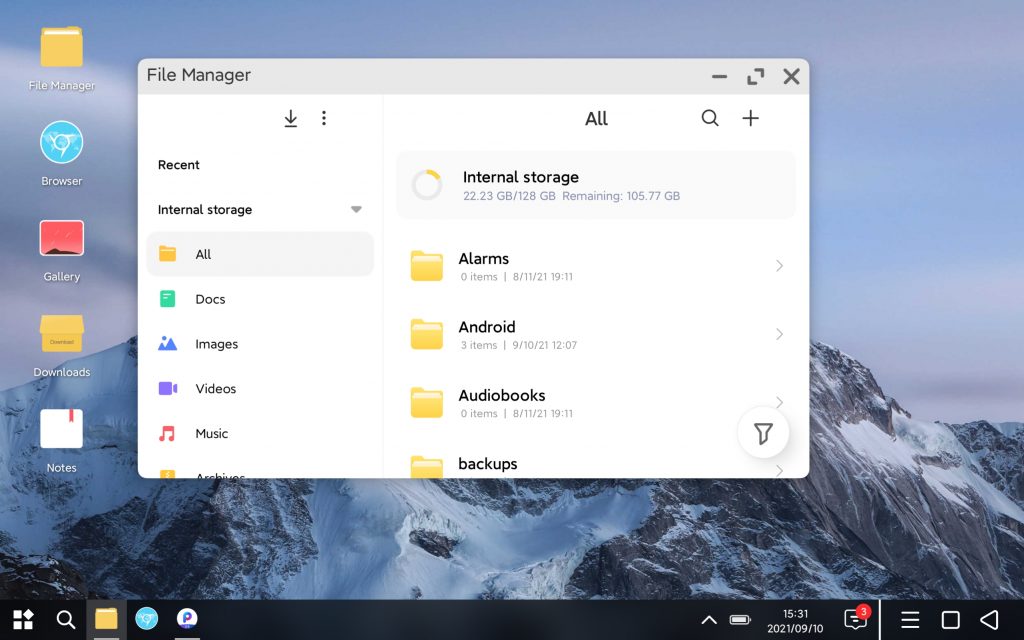Collapse the Internal storage dropdown arrow
Viewport: 1024px width, 640px height.
coord(356,210)
